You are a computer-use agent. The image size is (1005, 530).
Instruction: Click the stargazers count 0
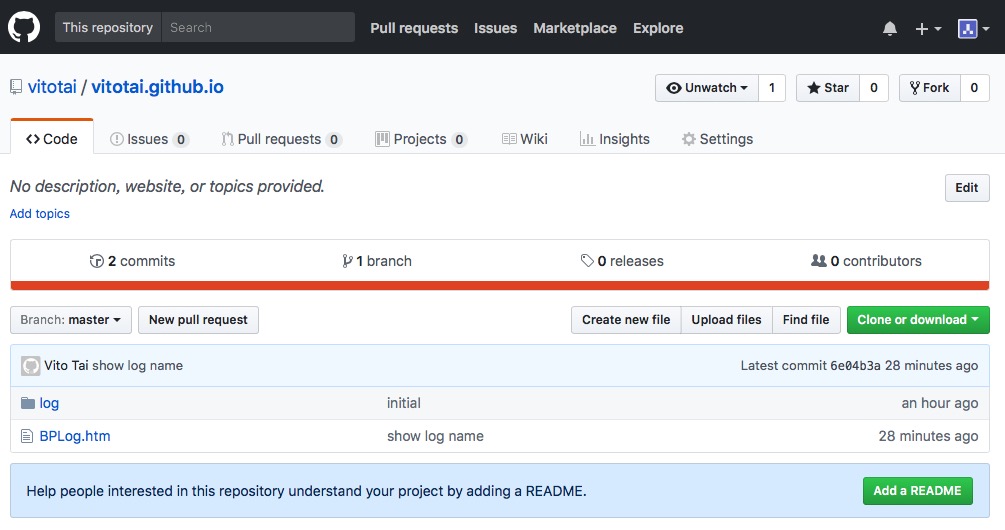pyautogui.click(x=874, y=88)
